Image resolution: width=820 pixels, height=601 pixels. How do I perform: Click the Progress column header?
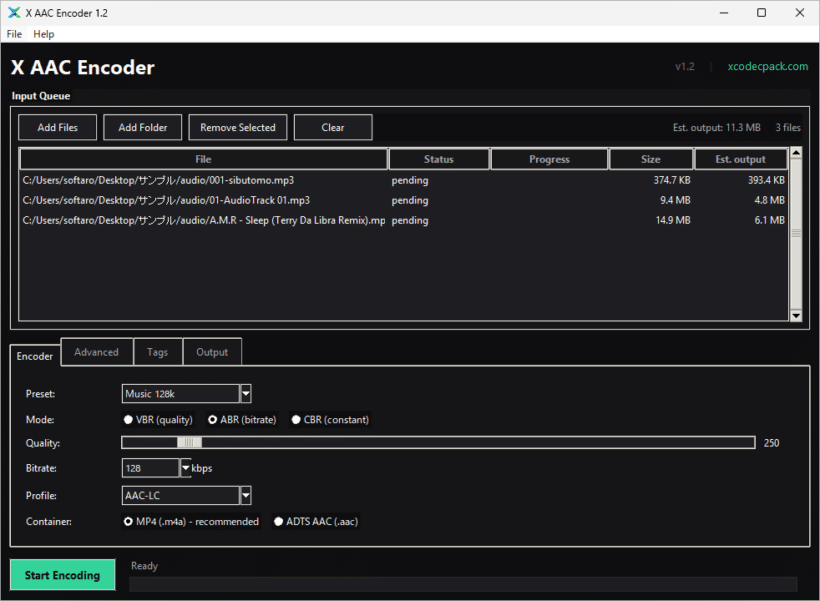coord(549,159)
